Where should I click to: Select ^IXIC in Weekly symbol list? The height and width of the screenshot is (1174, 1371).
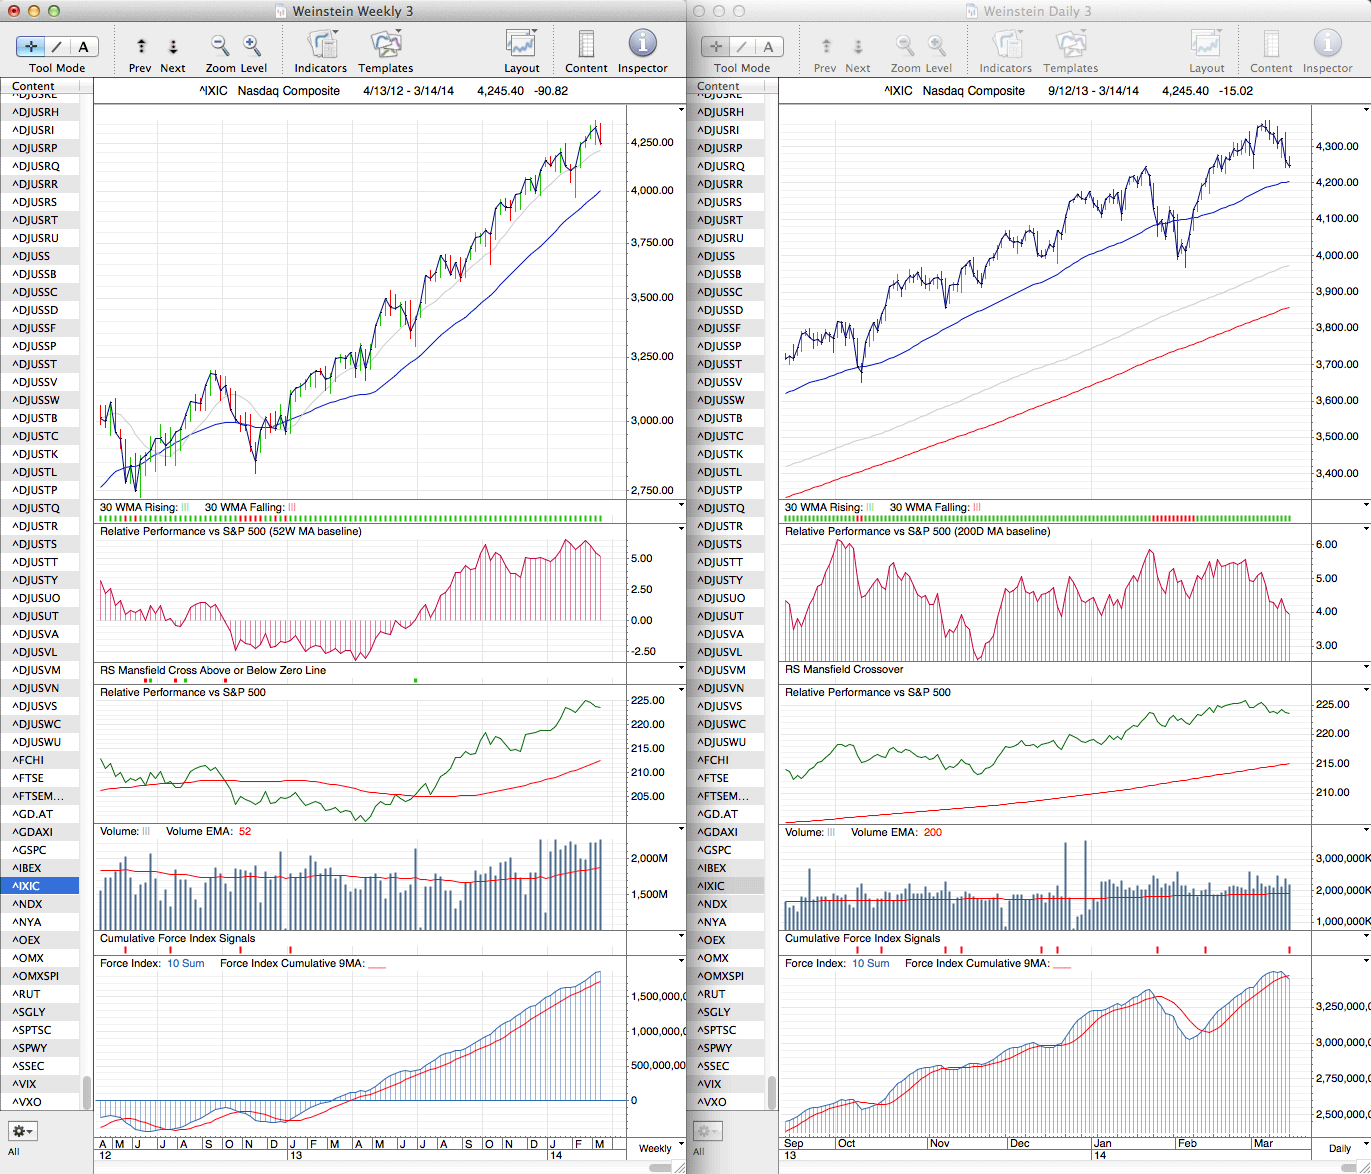40,886
